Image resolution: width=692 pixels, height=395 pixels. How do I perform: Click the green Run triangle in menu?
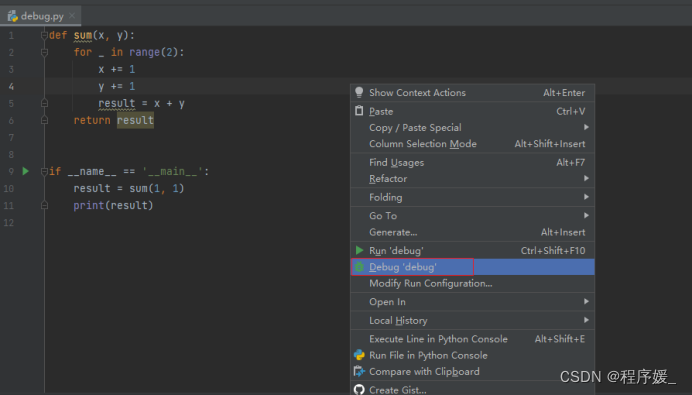(360, 250)
